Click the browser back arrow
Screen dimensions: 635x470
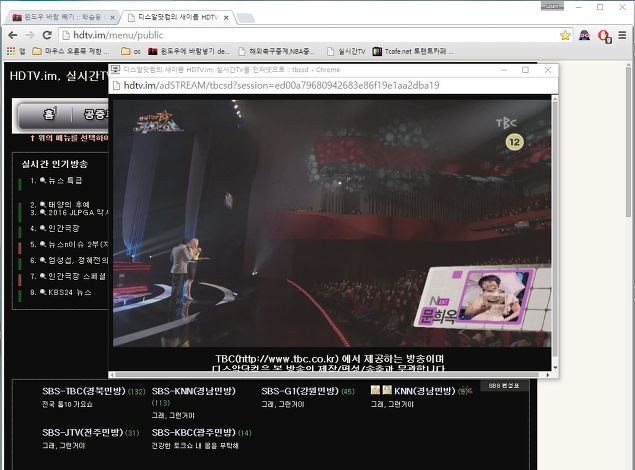pos(13,35)
